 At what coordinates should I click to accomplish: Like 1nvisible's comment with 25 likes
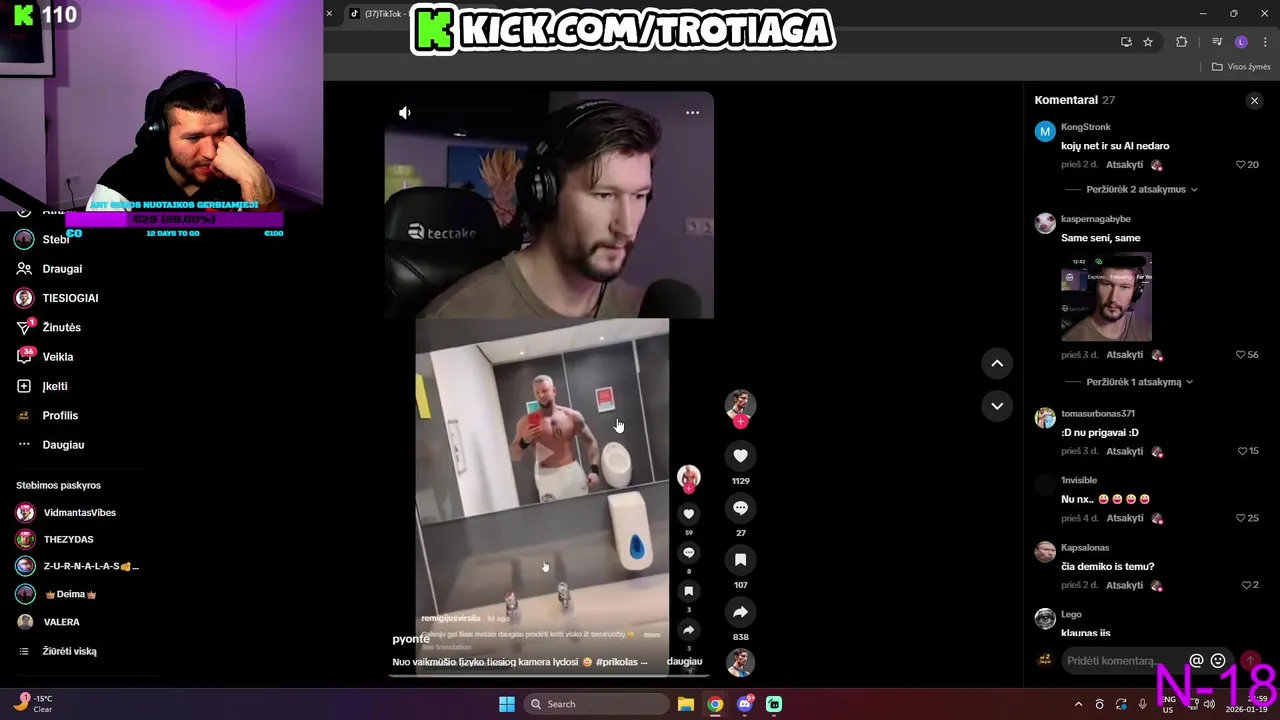(1241, 518)
